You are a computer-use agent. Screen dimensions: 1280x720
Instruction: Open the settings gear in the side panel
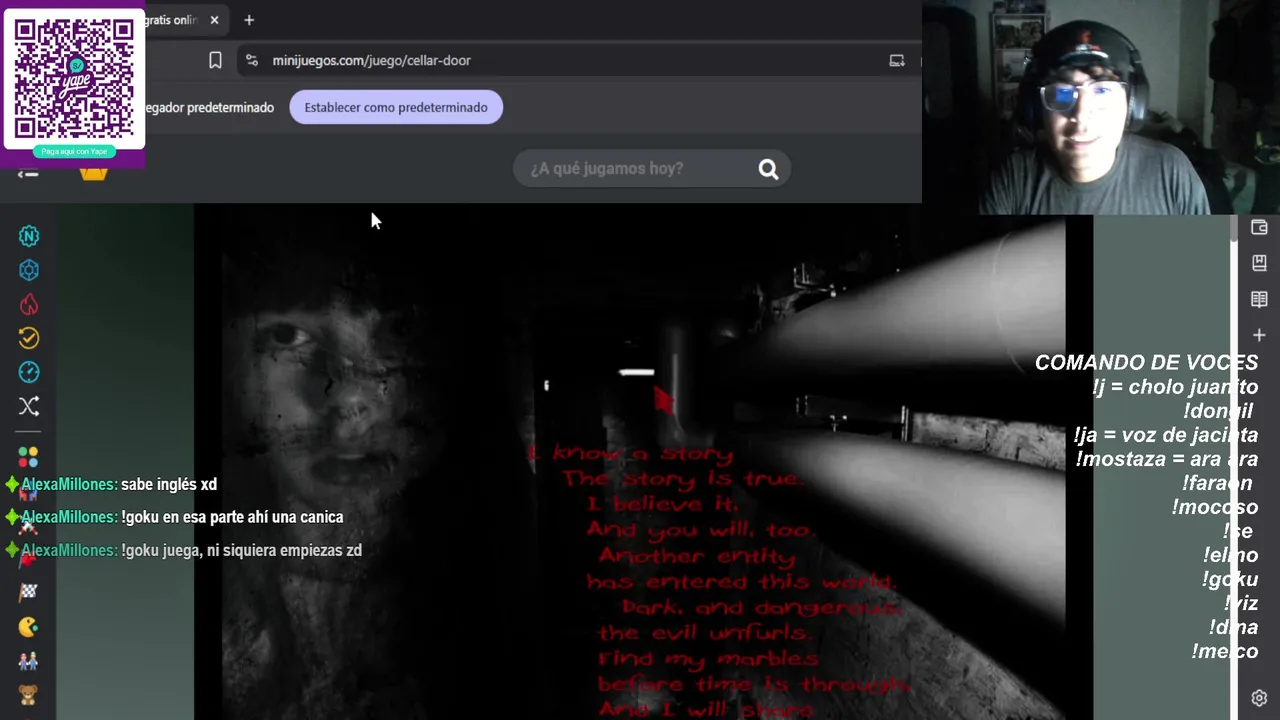click(x=1259, y=698)
